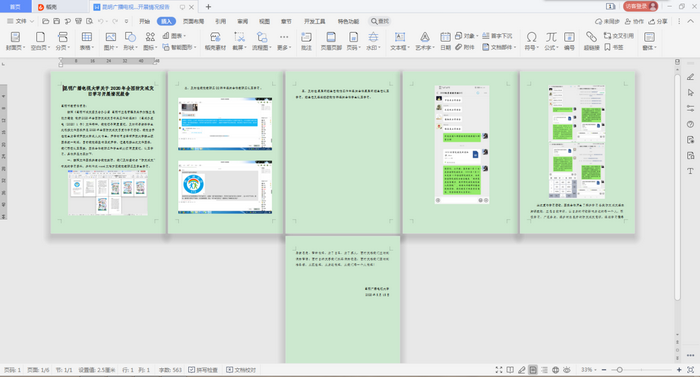Switch to the 页面布局 ribbon tab
700x377 pixels.
(x=193, y=21)
